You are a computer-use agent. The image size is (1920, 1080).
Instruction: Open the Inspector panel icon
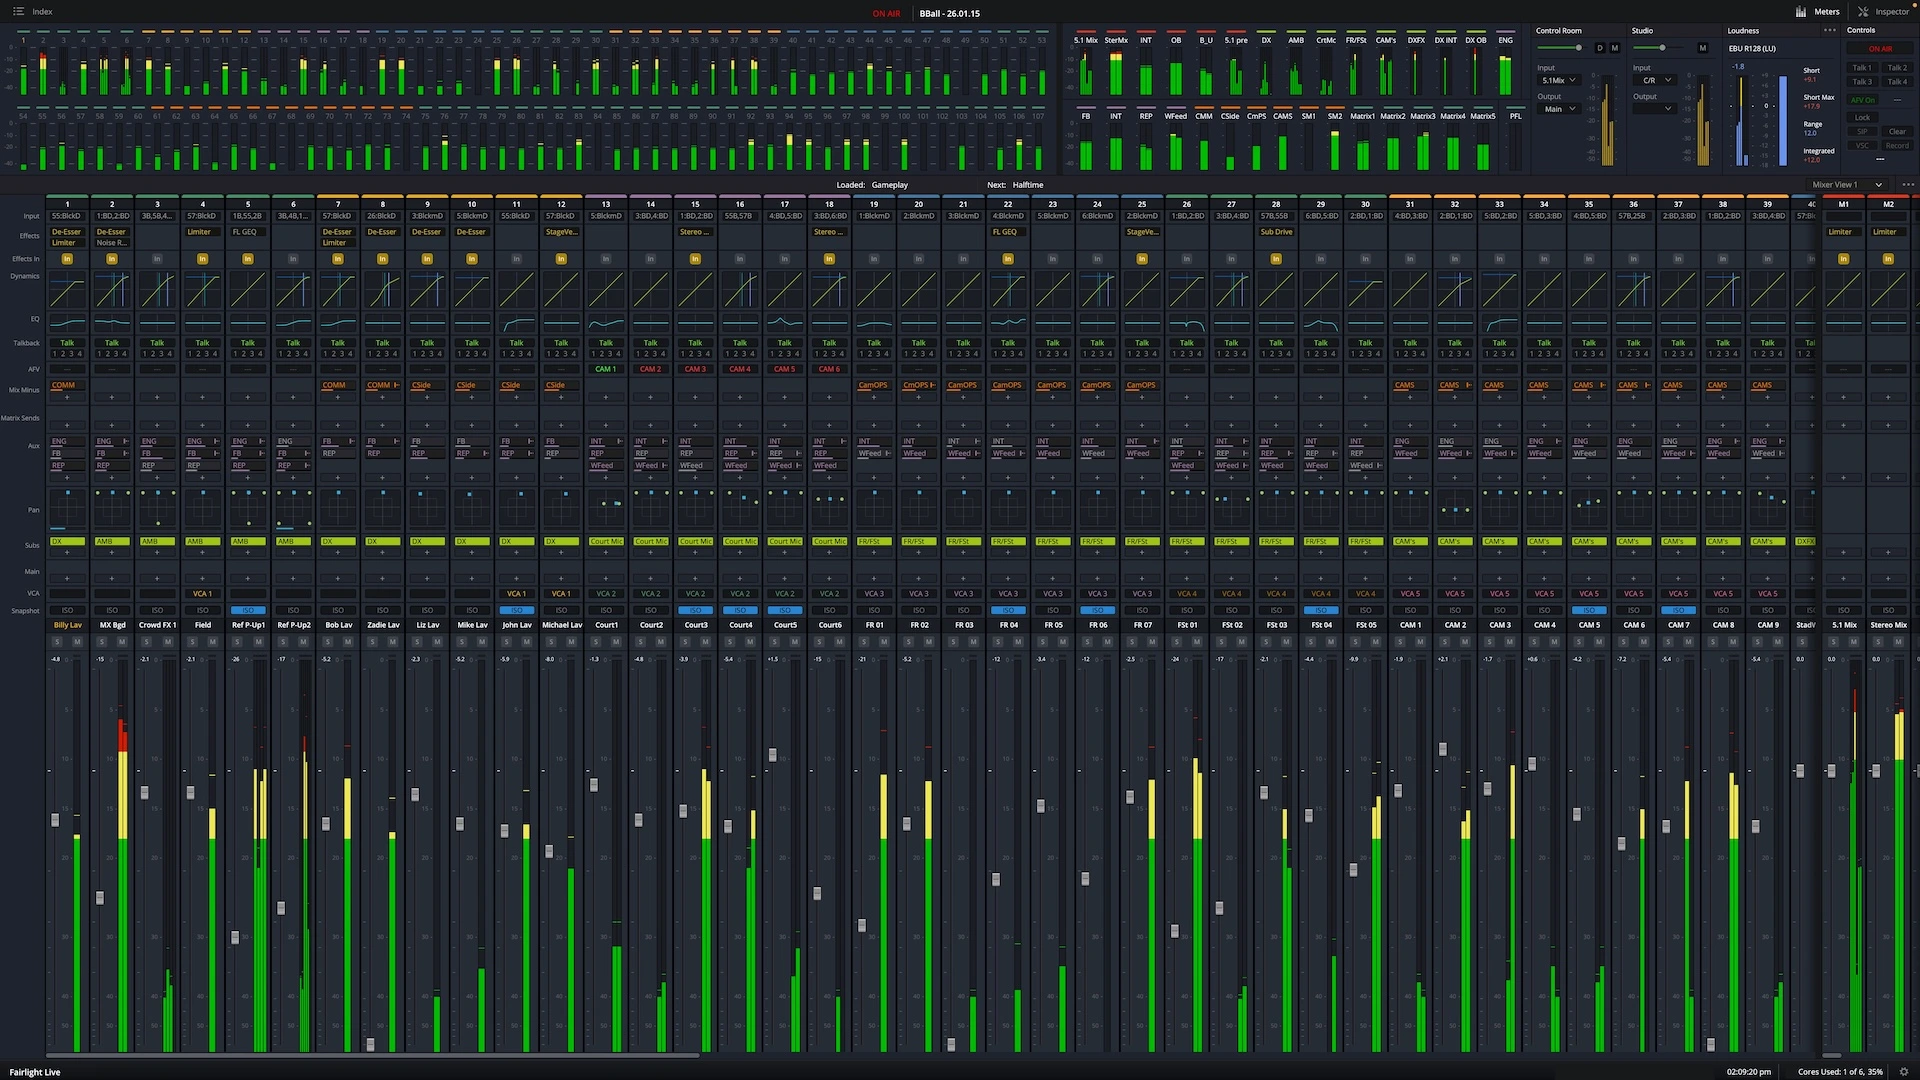click(1864, 12)
